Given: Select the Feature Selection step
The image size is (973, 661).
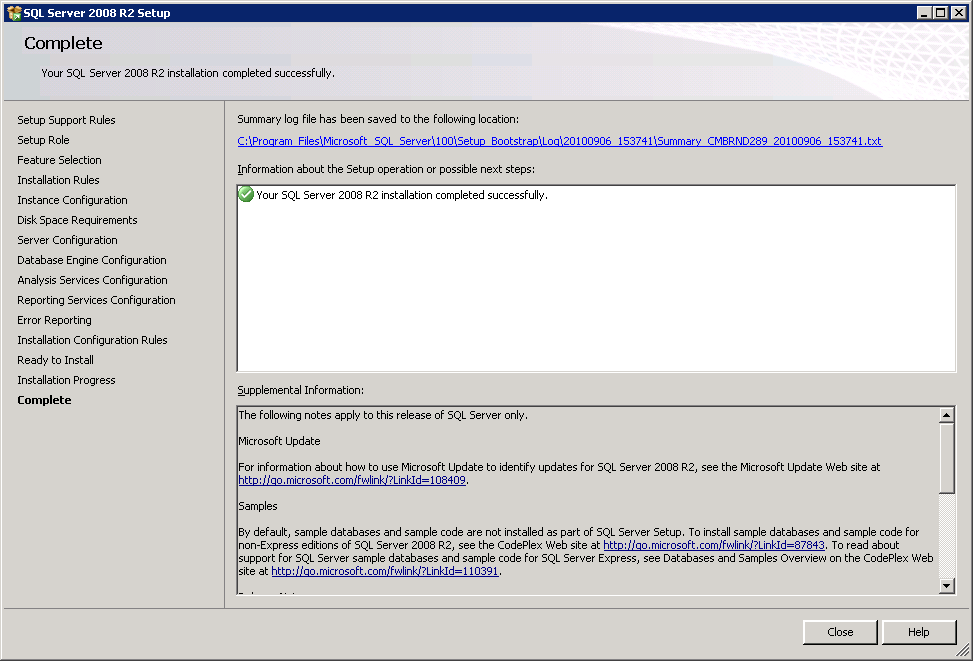Looking at the screenshot, I should [x=60, y=160].
